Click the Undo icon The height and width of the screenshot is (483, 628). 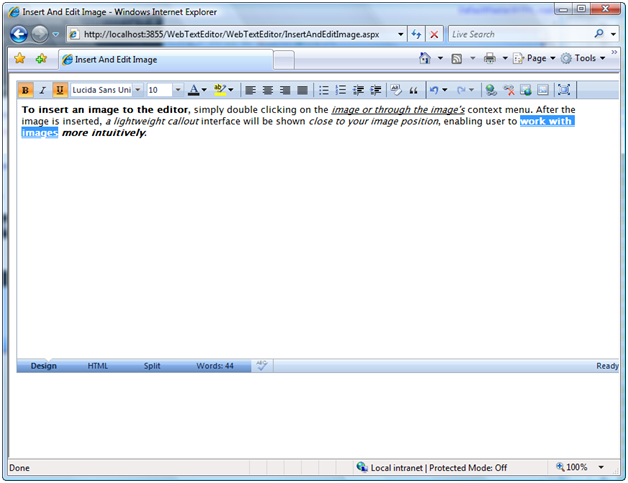click(434, 90)
